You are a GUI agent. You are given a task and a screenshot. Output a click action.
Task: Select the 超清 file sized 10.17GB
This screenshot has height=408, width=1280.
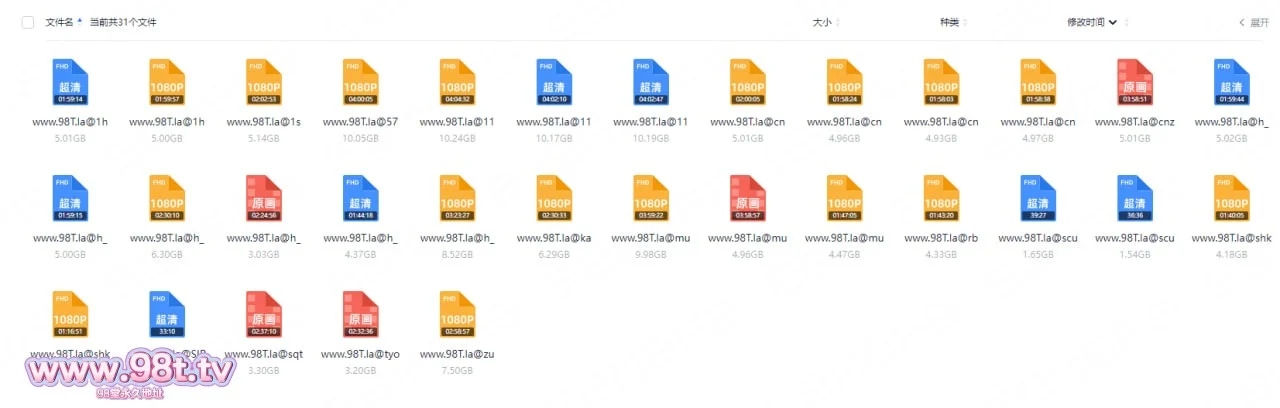554,82
